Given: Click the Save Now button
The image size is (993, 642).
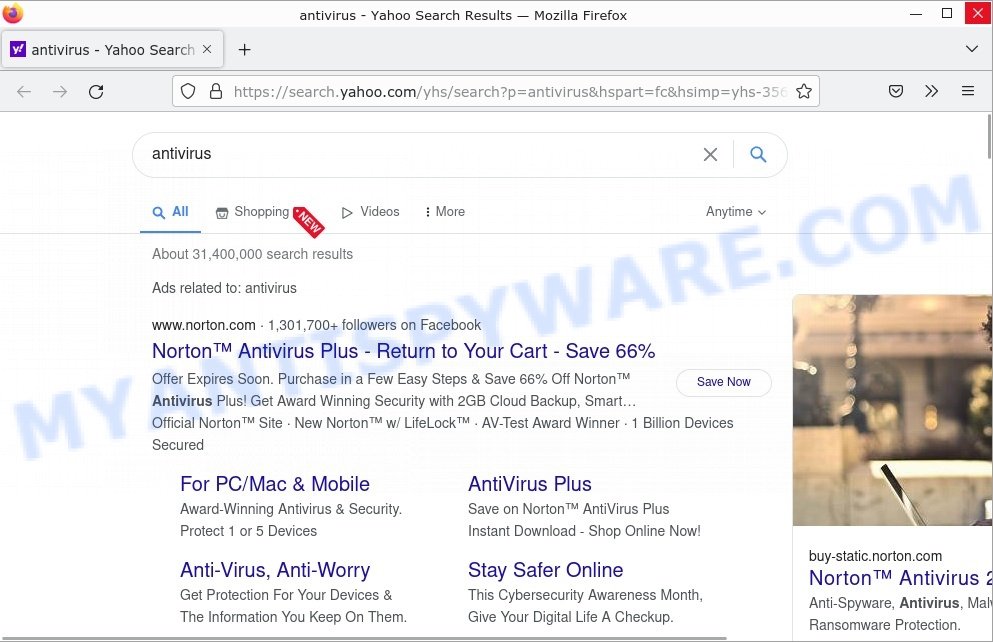Looking at the screenshot, I should click(x=724, y=382).
